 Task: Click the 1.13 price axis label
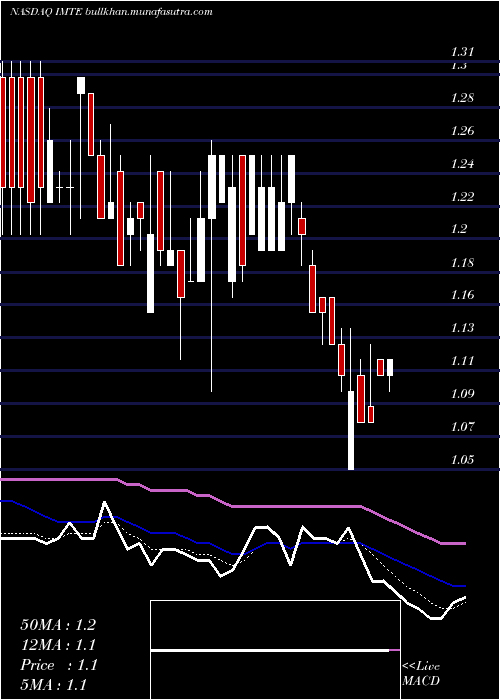462,328
